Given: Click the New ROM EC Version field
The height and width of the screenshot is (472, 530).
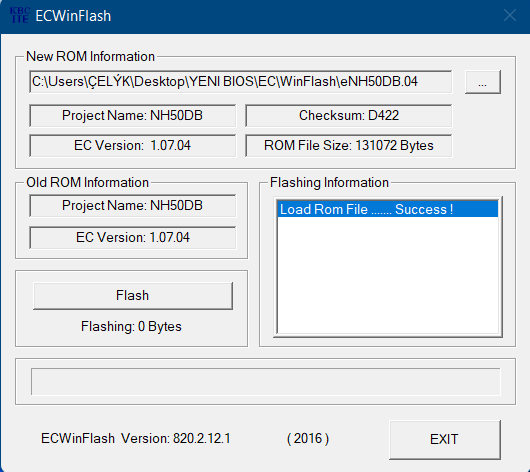Looking at the screenshot, I should [132, 146].
